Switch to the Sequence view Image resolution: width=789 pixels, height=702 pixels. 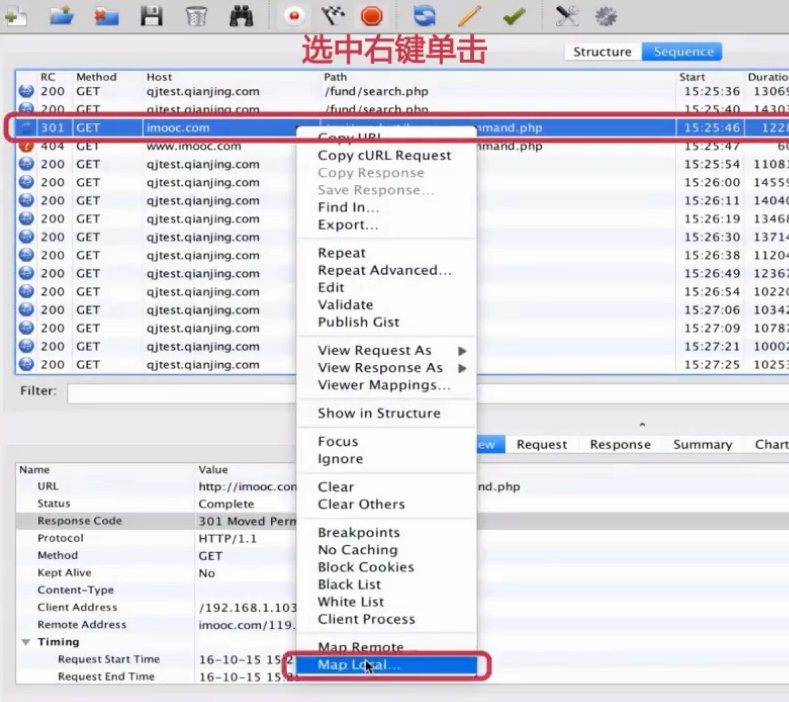(x=683, y=52)
